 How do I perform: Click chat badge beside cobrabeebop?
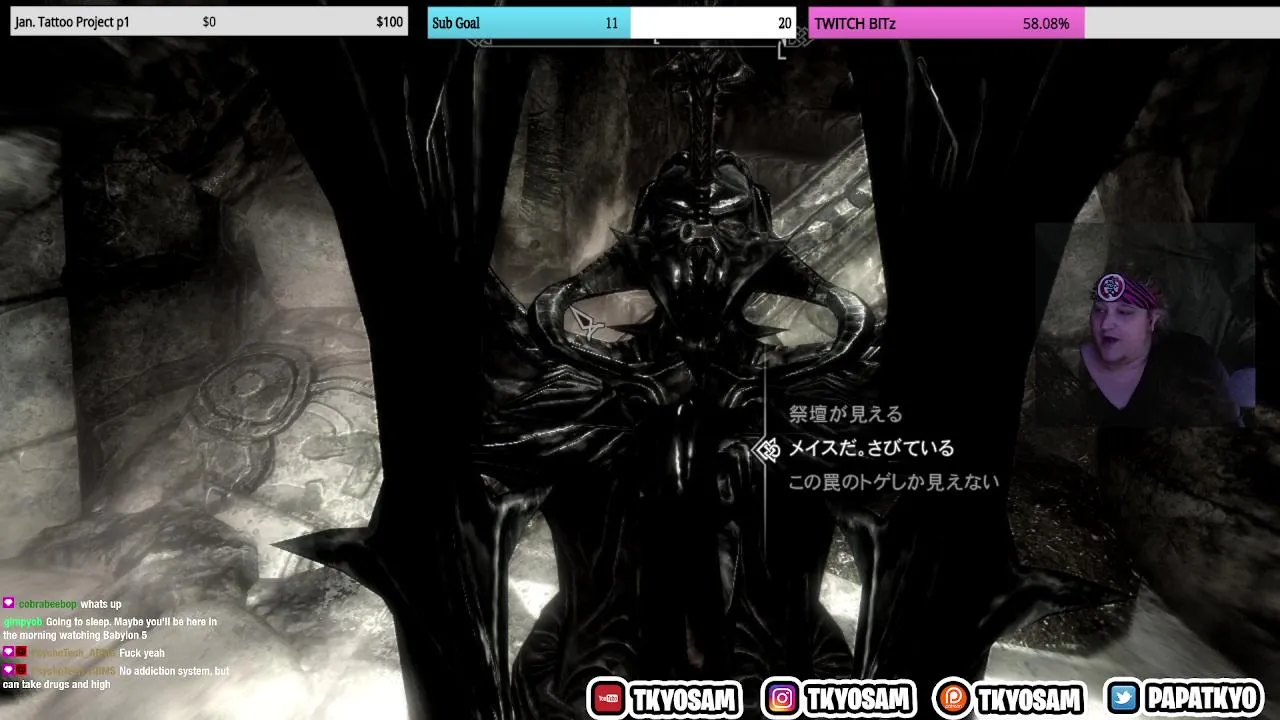click(8, 604)
